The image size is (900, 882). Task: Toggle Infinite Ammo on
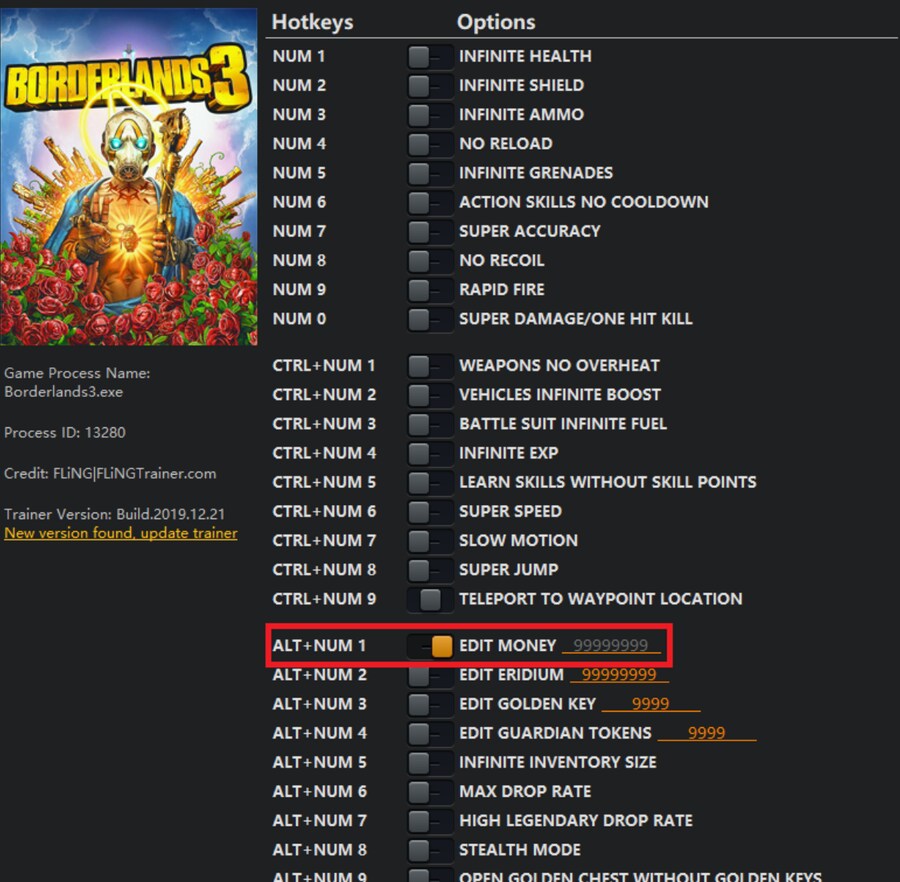click(x=429, y=114)
